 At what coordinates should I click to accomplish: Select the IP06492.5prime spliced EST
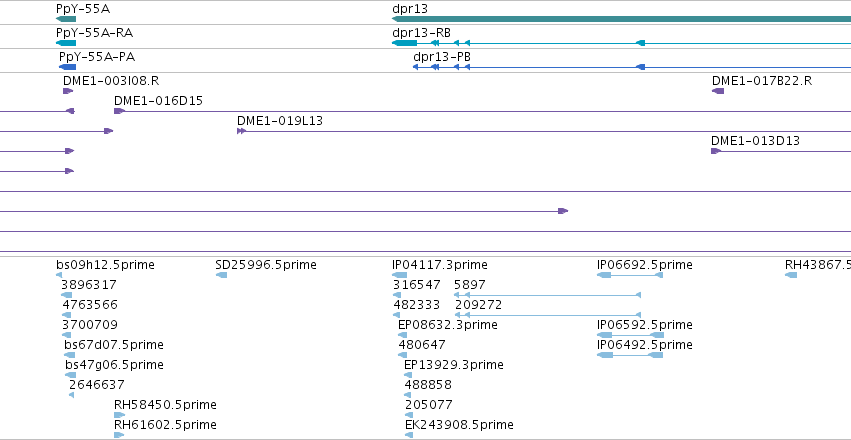pos(630,355)
